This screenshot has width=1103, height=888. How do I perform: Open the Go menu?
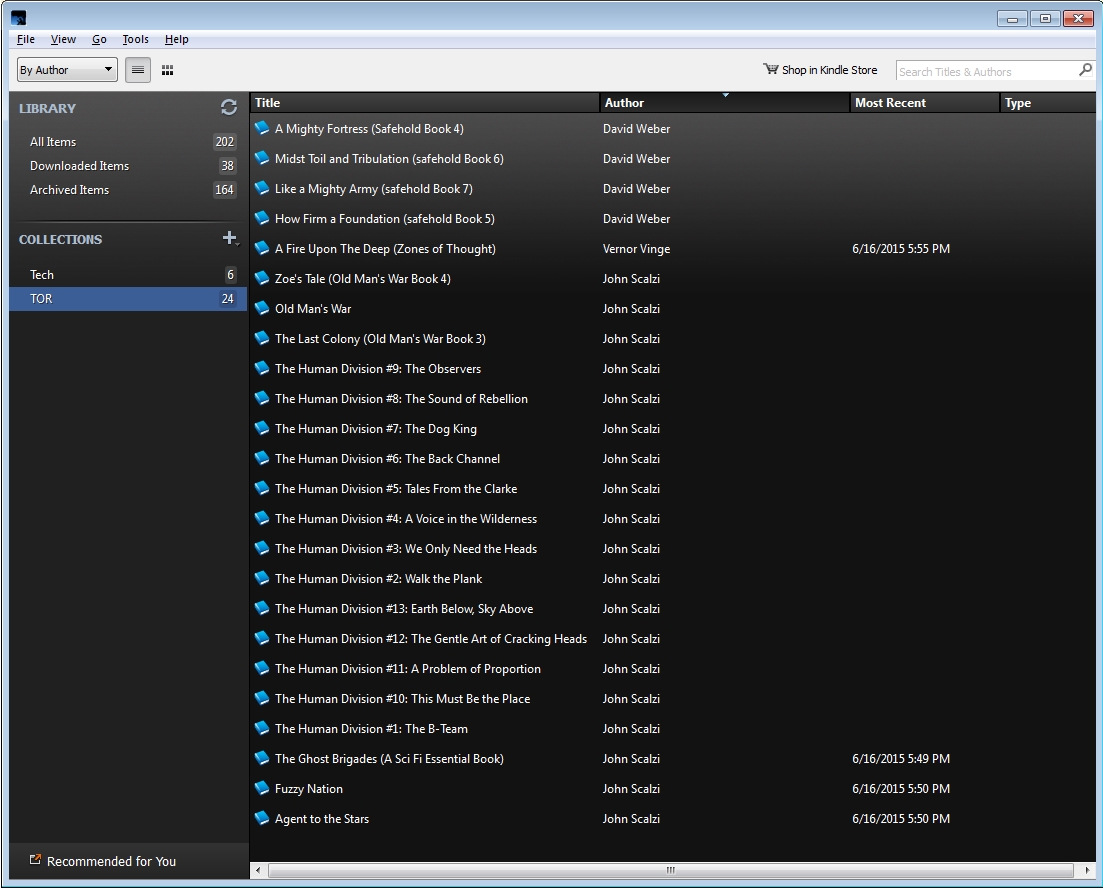tap(99, 39)
